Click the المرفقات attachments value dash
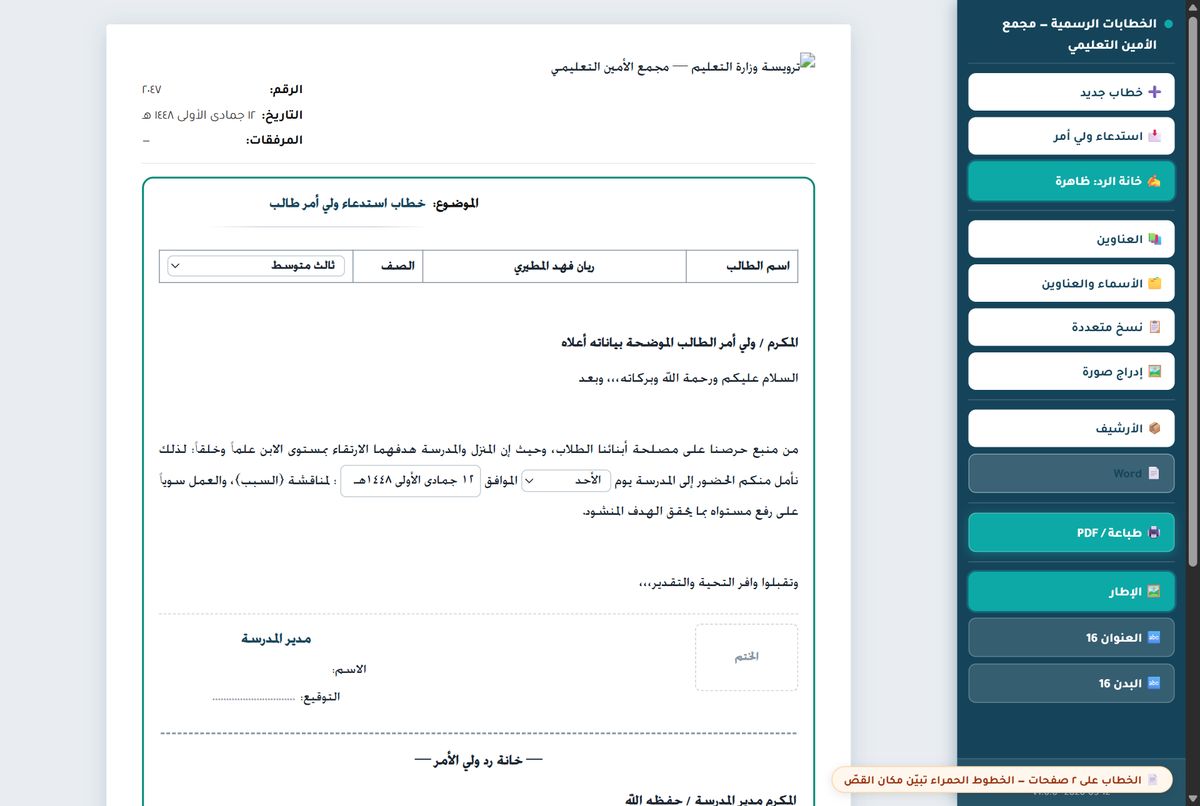The width and height of the screenshot is (1200, 806). [147, 140]
